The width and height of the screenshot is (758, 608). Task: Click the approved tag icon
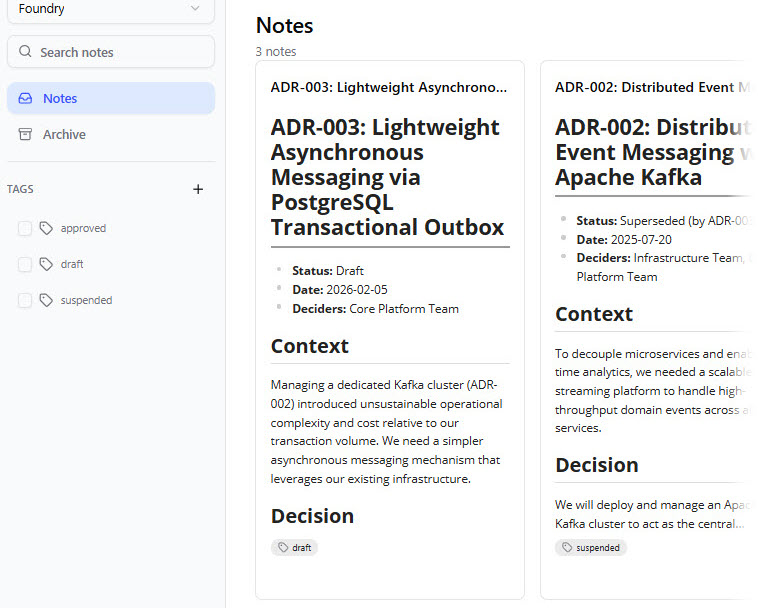coord(46,228)
